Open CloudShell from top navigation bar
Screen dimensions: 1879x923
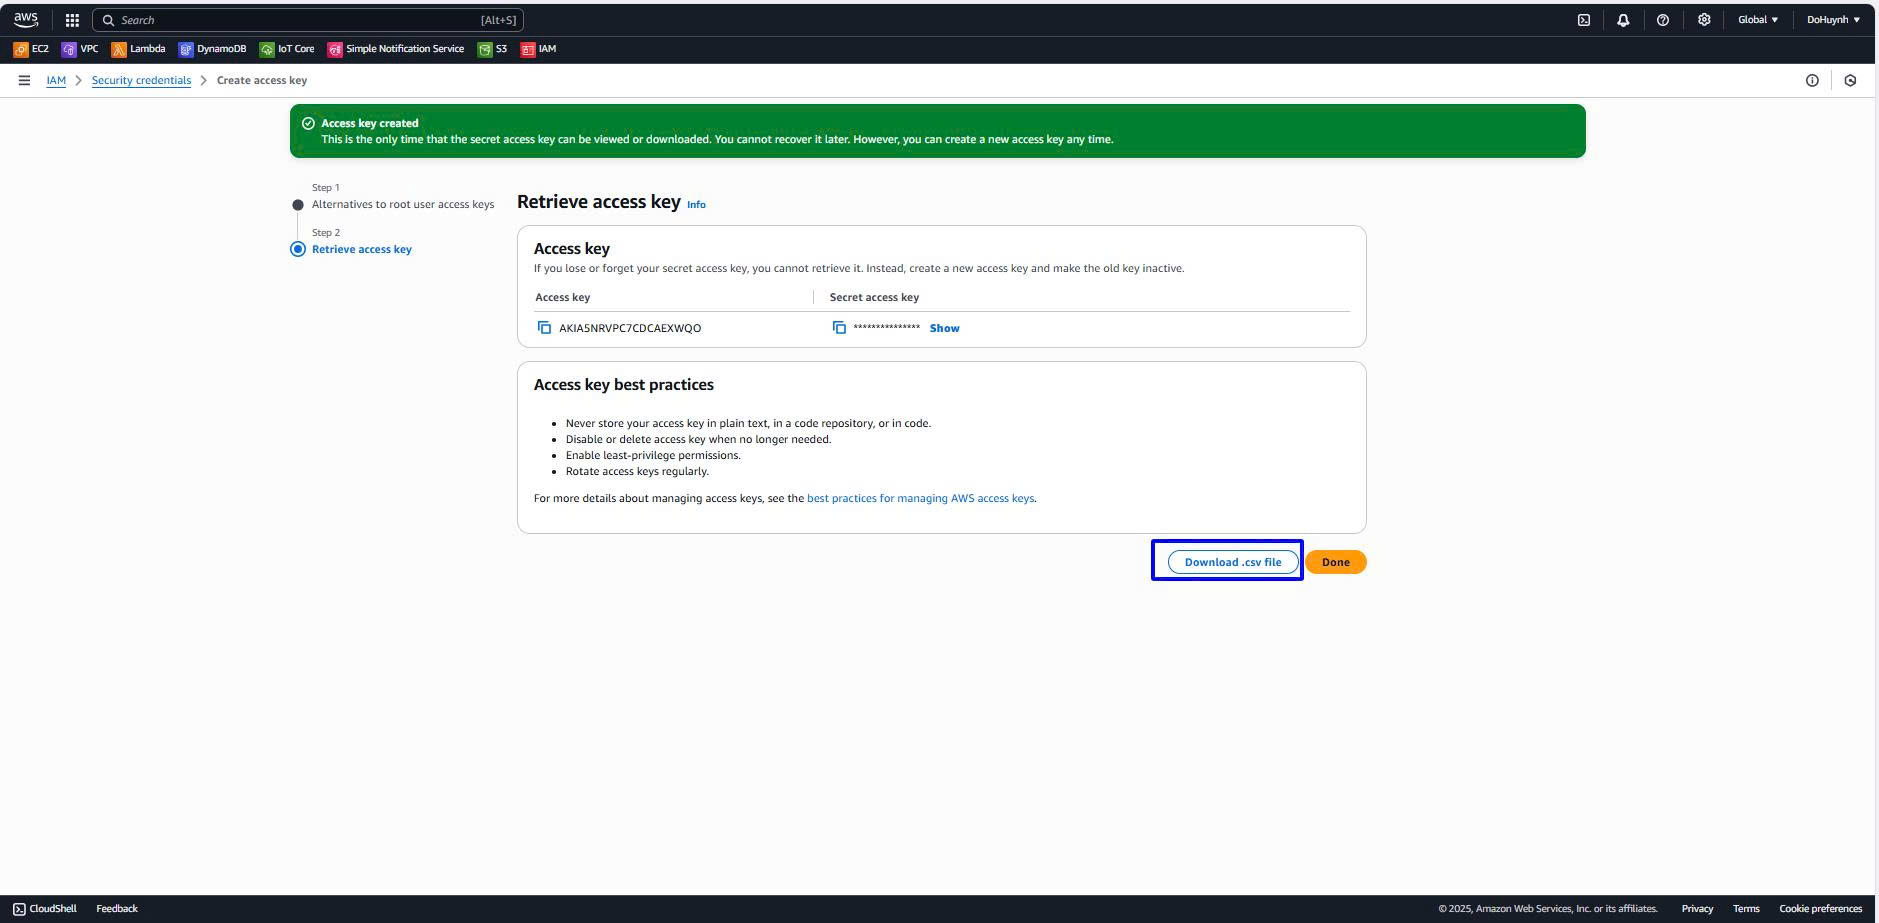click(1583, 20)
